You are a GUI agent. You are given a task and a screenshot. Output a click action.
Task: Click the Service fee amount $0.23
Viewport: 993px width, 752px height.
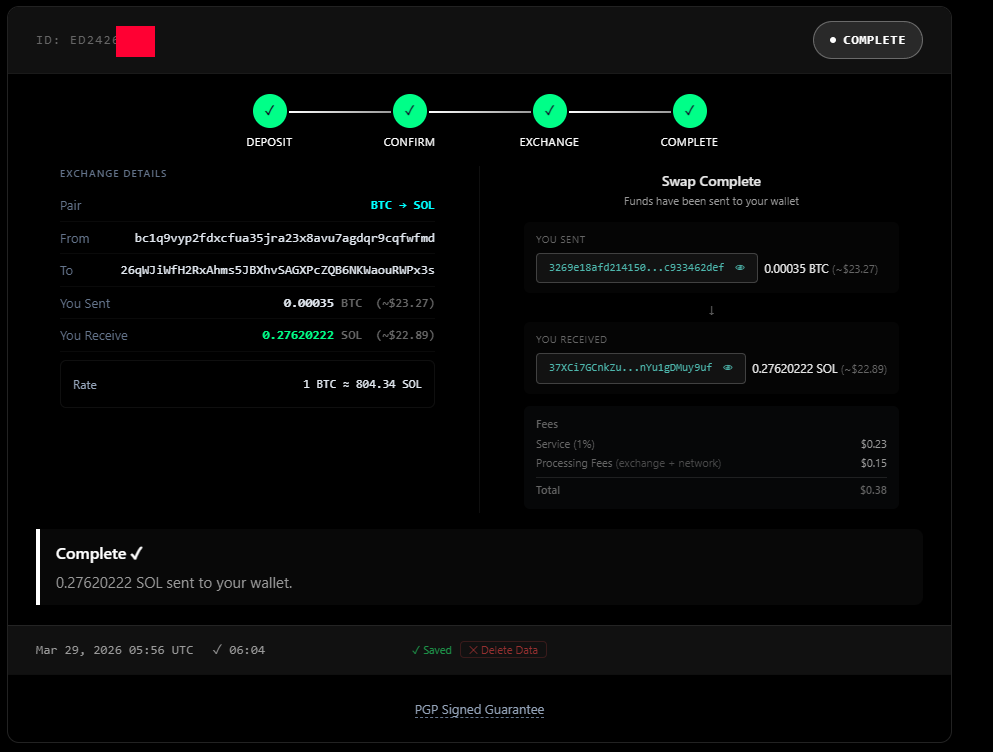pyautogui.click(x=873, y=444)
